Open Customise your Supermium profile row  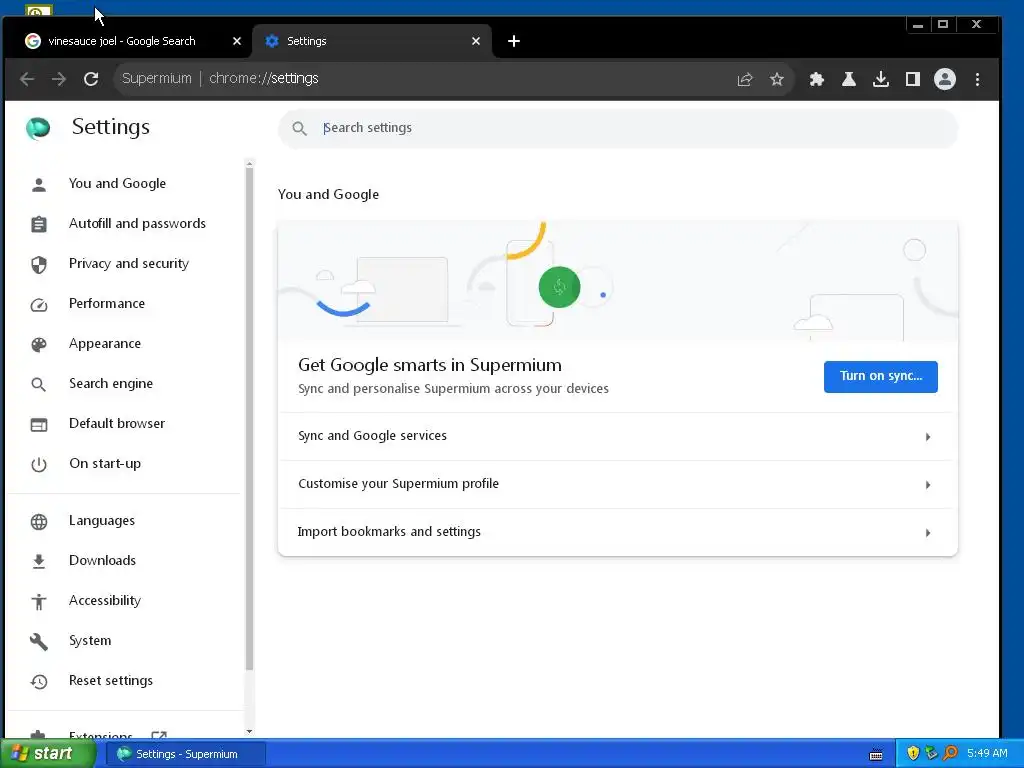618,485
